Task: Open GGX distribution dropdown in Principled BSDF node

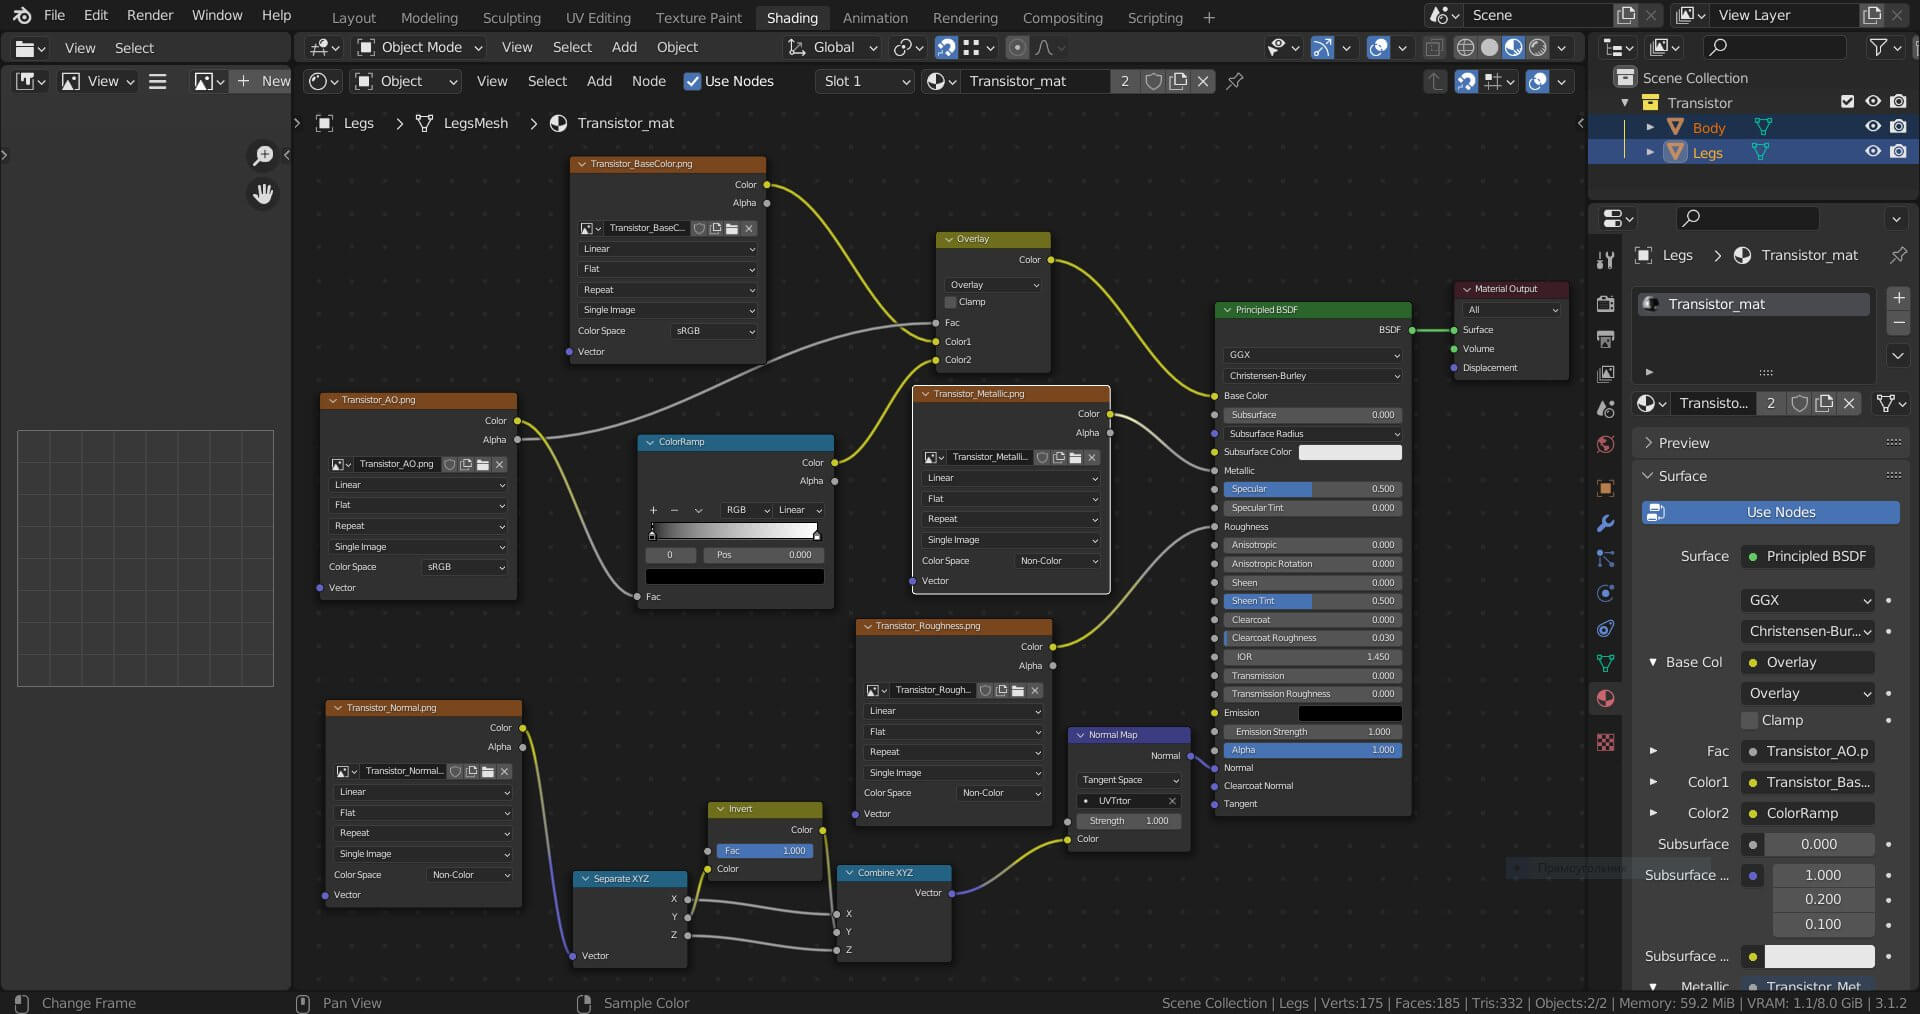Action: tap(1312, 355)
